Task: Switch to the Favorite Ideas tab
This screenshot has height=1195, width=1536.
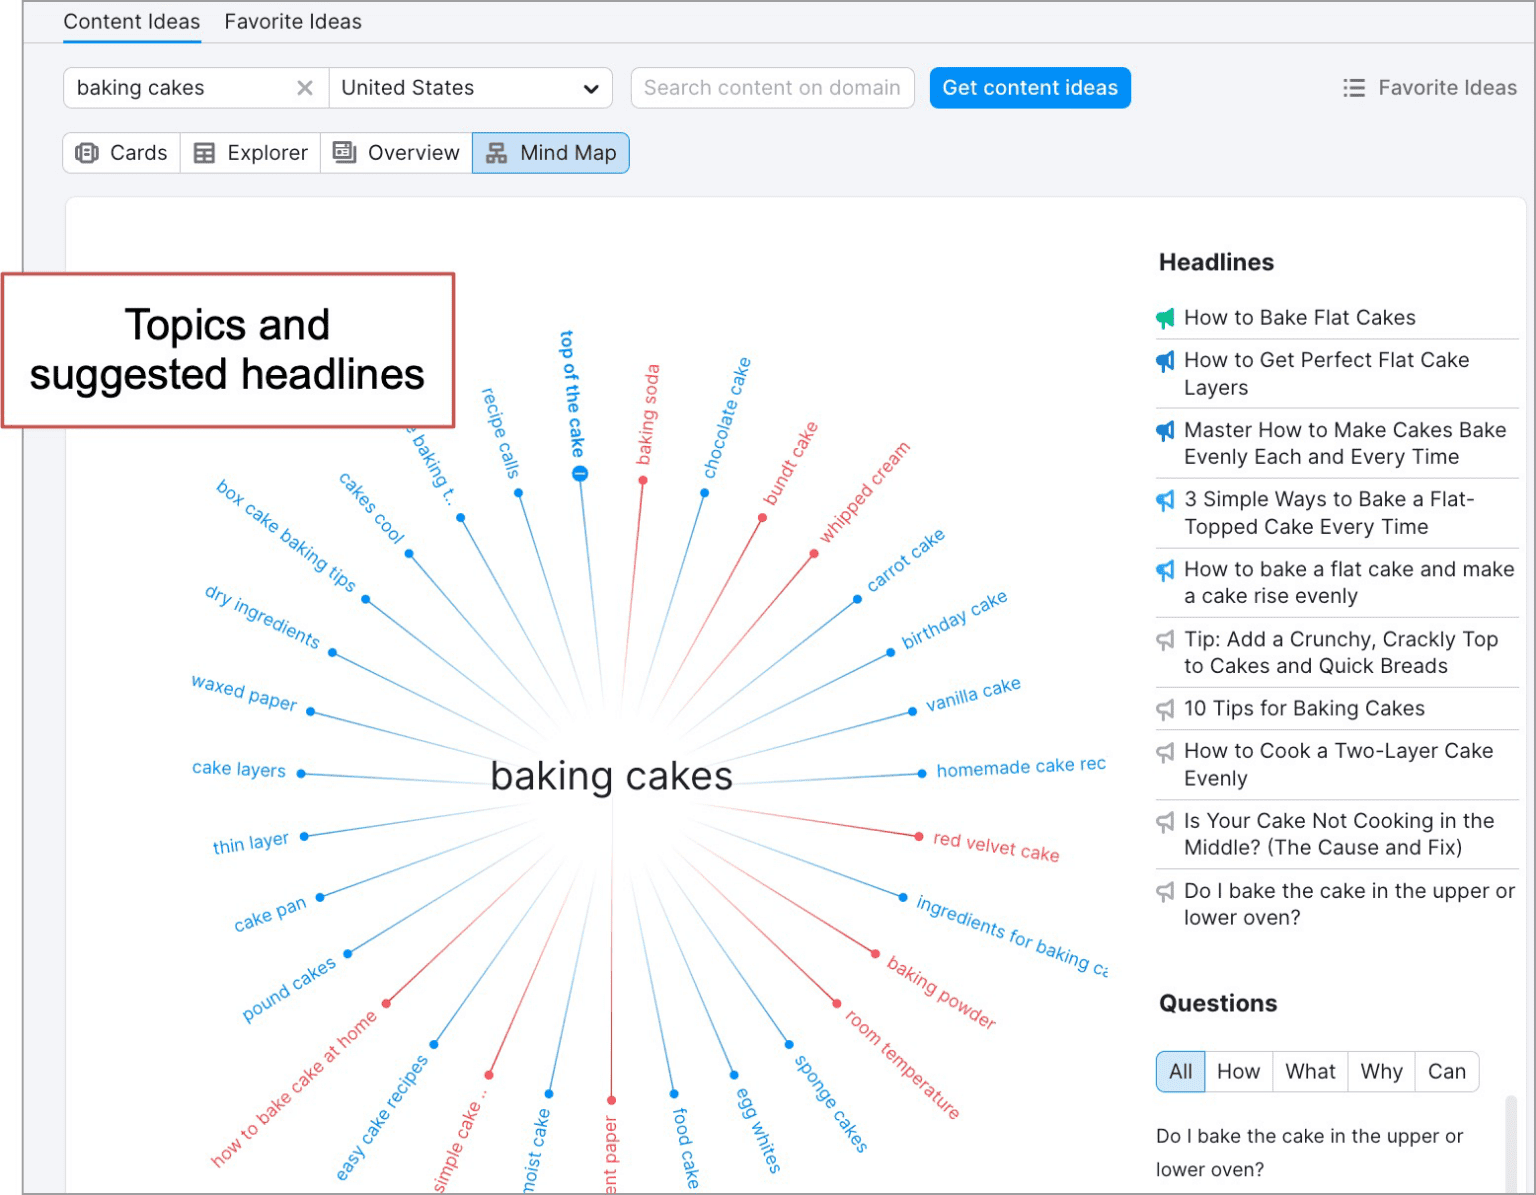Action: coord(292,21)
